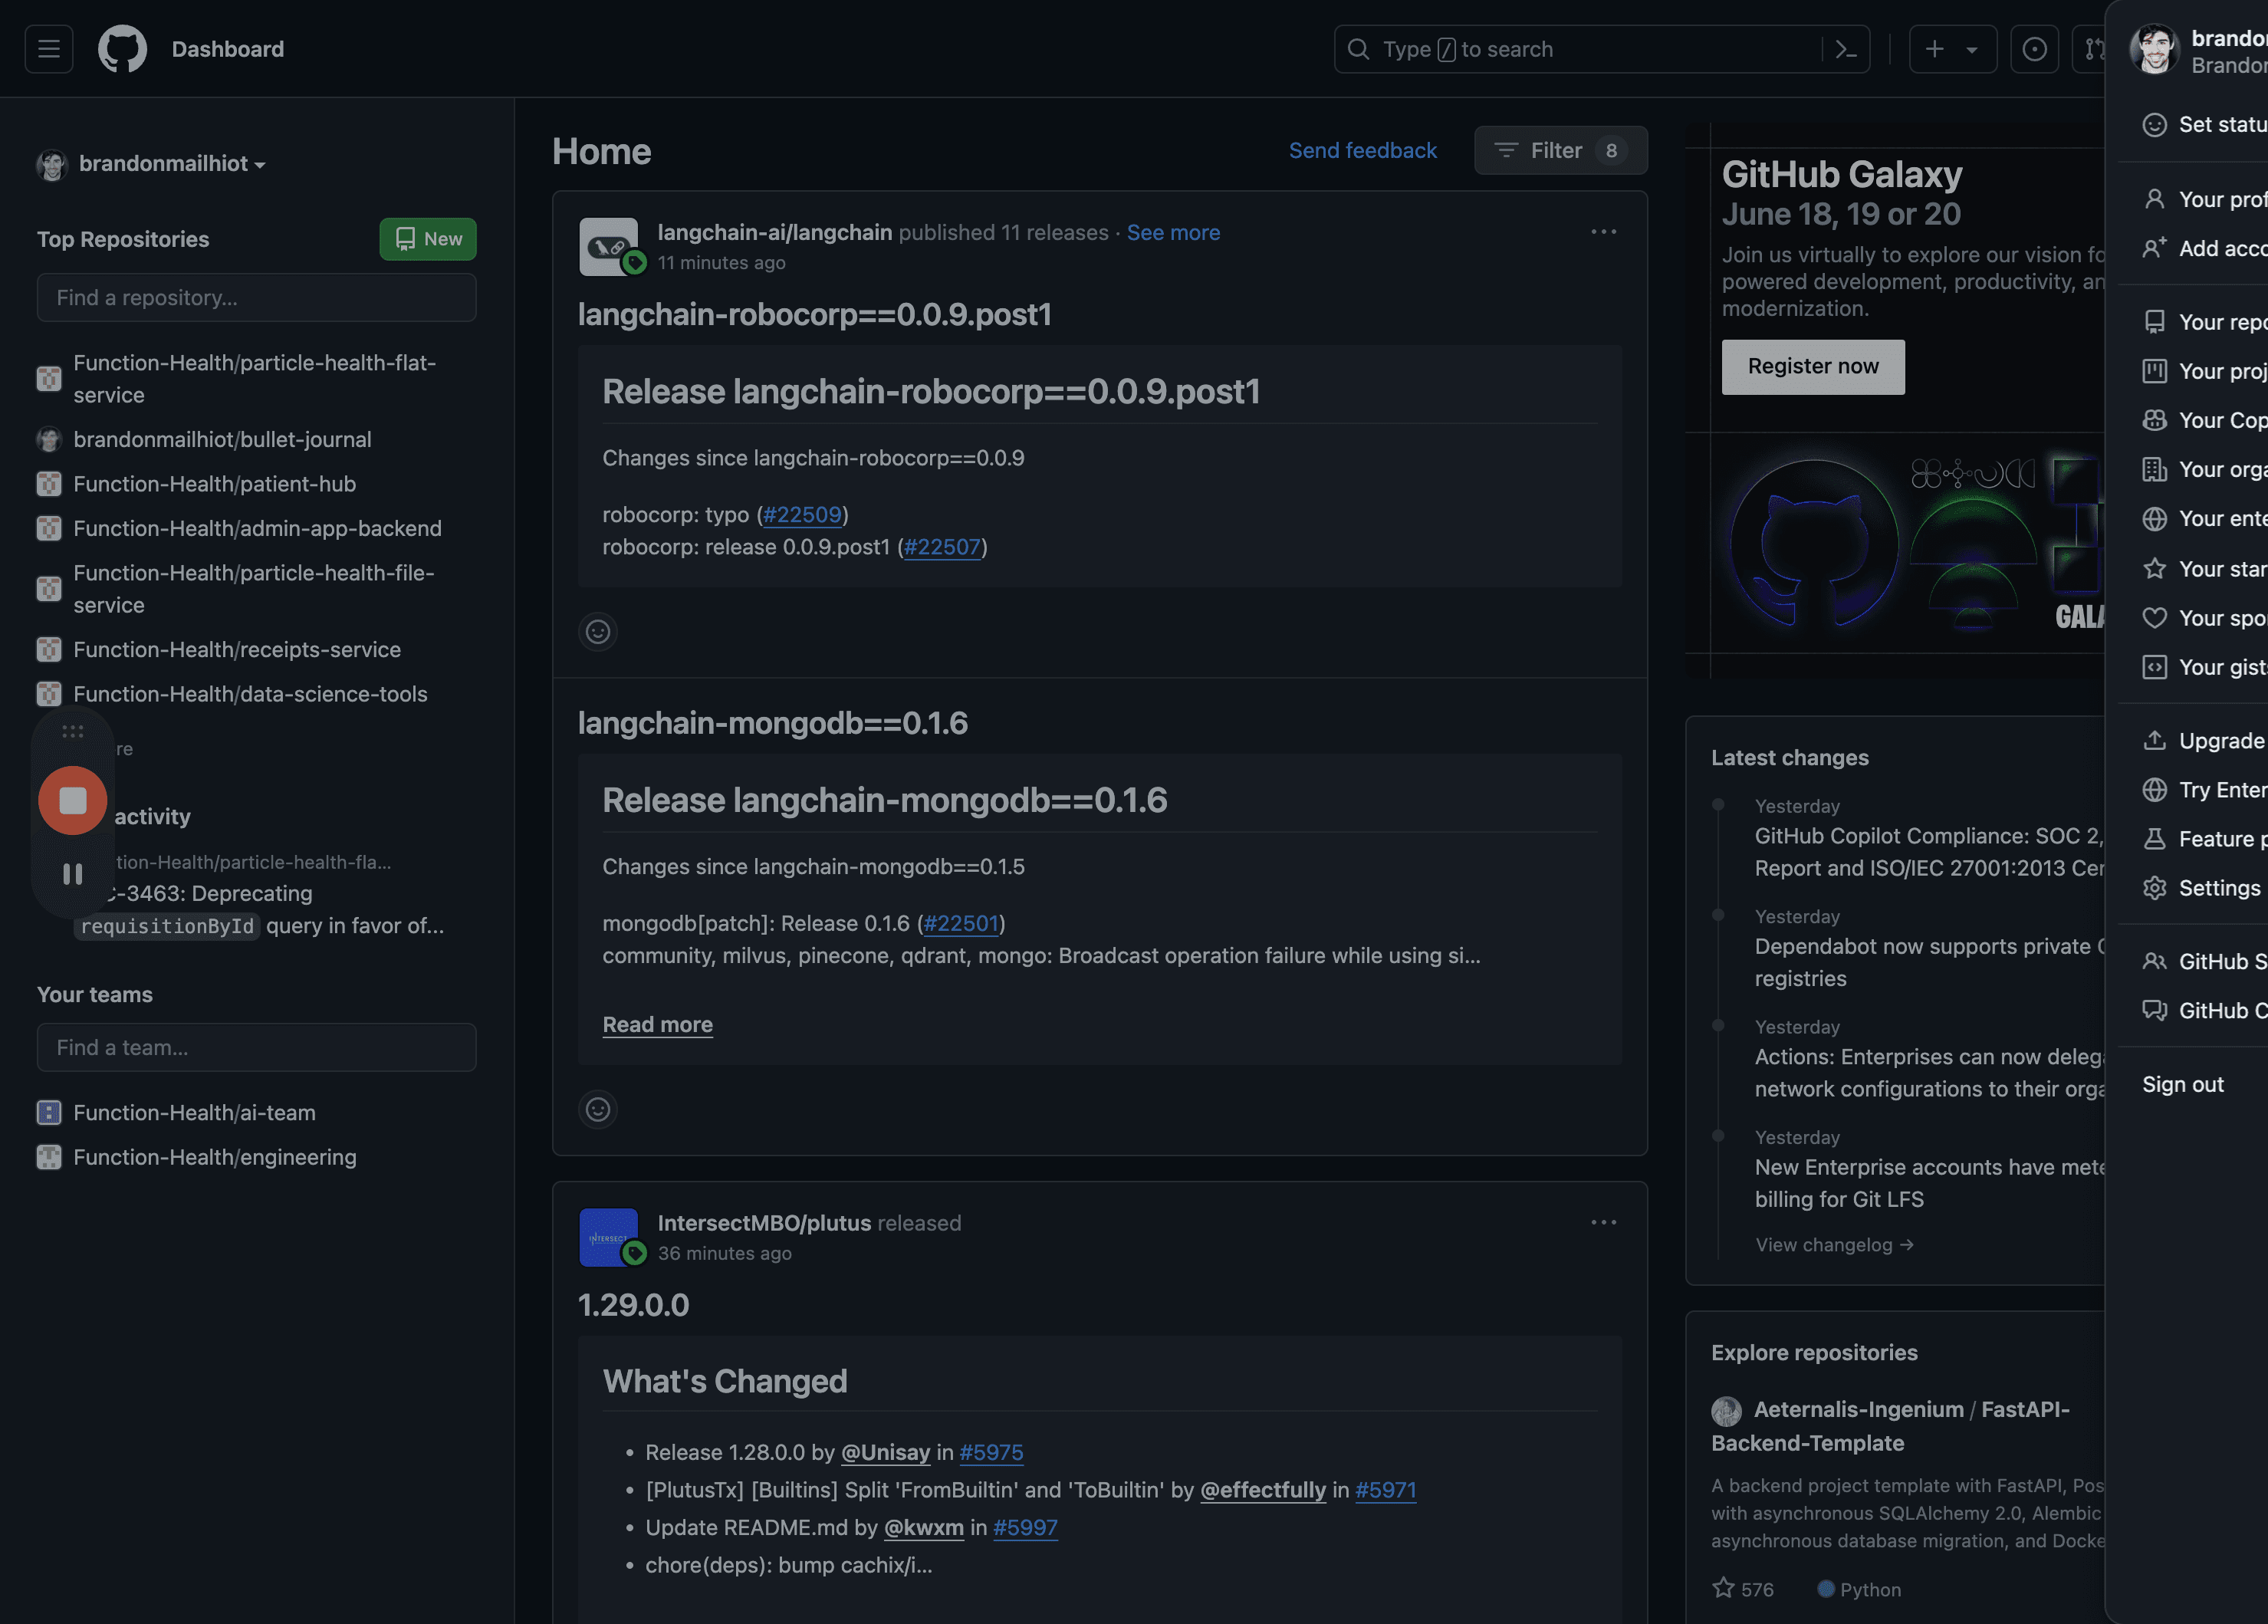The width and height of the screenshot is (2268, 1624).
Task: Click the Set status smiley icon
Action: 2154,125
